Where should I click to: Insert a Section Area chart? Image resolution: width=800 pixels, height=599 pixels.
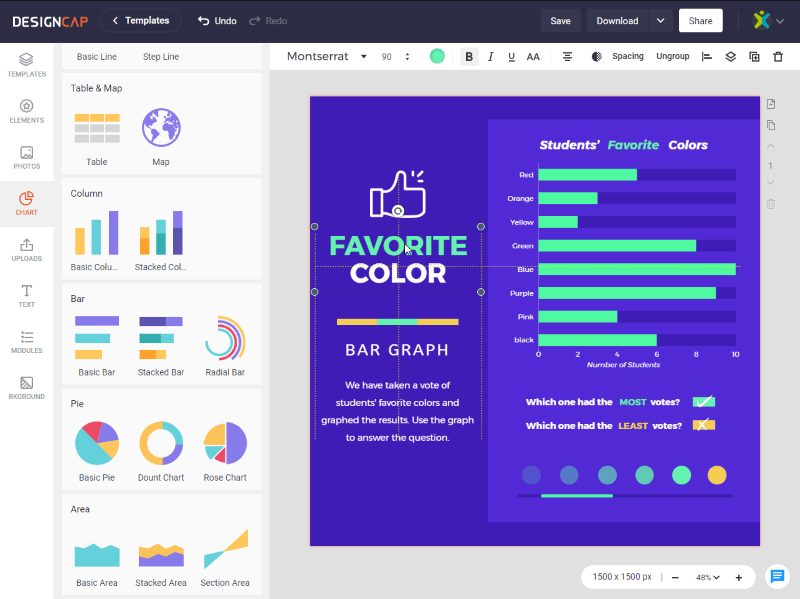click(225, 557)
